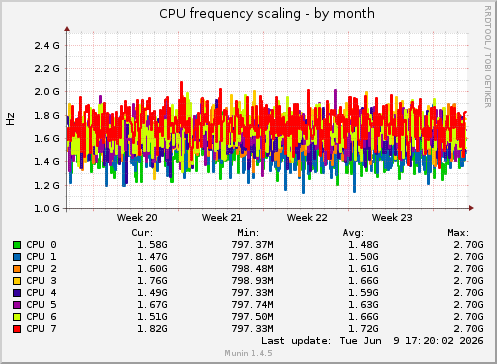The image size is (497, 364).
Task: Select the 'CPU 0' legend label
Action: point(41,245)
